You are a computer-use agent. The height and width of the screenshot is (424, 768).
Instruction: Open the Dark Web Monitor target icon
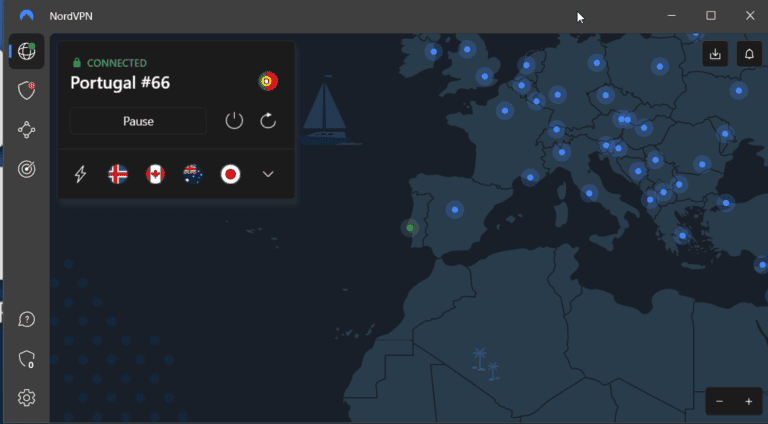pos(27,168)
